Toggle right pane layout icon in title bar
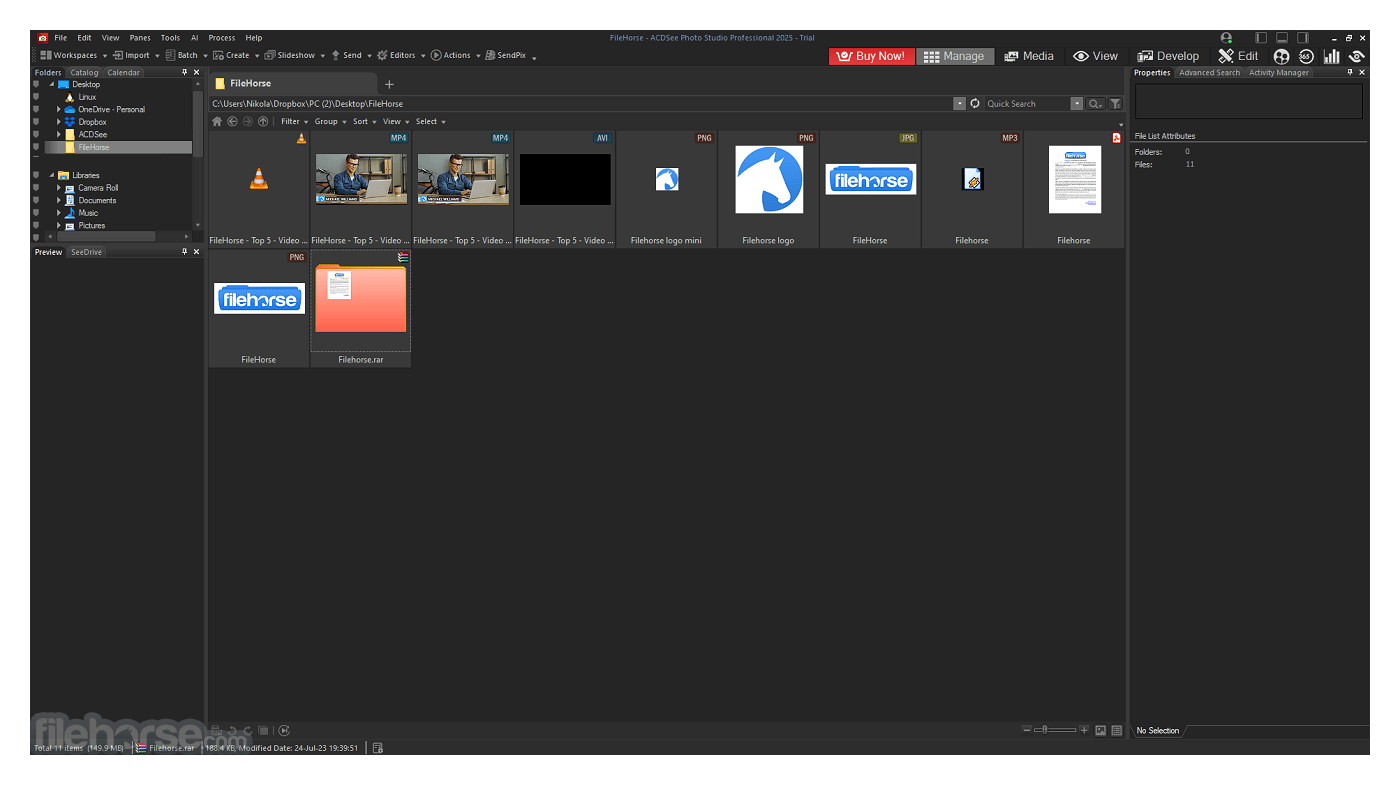The height and width of the screenshot is (785, 1400). coord(1303,38)
